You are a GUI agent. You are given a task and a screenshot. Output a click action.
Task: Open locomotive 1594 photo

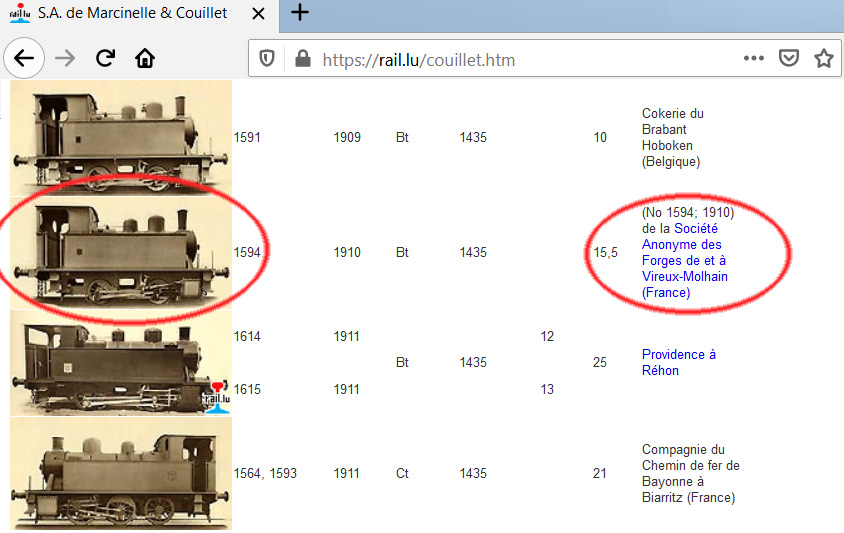pyautogui.click(x=121, y=253)
